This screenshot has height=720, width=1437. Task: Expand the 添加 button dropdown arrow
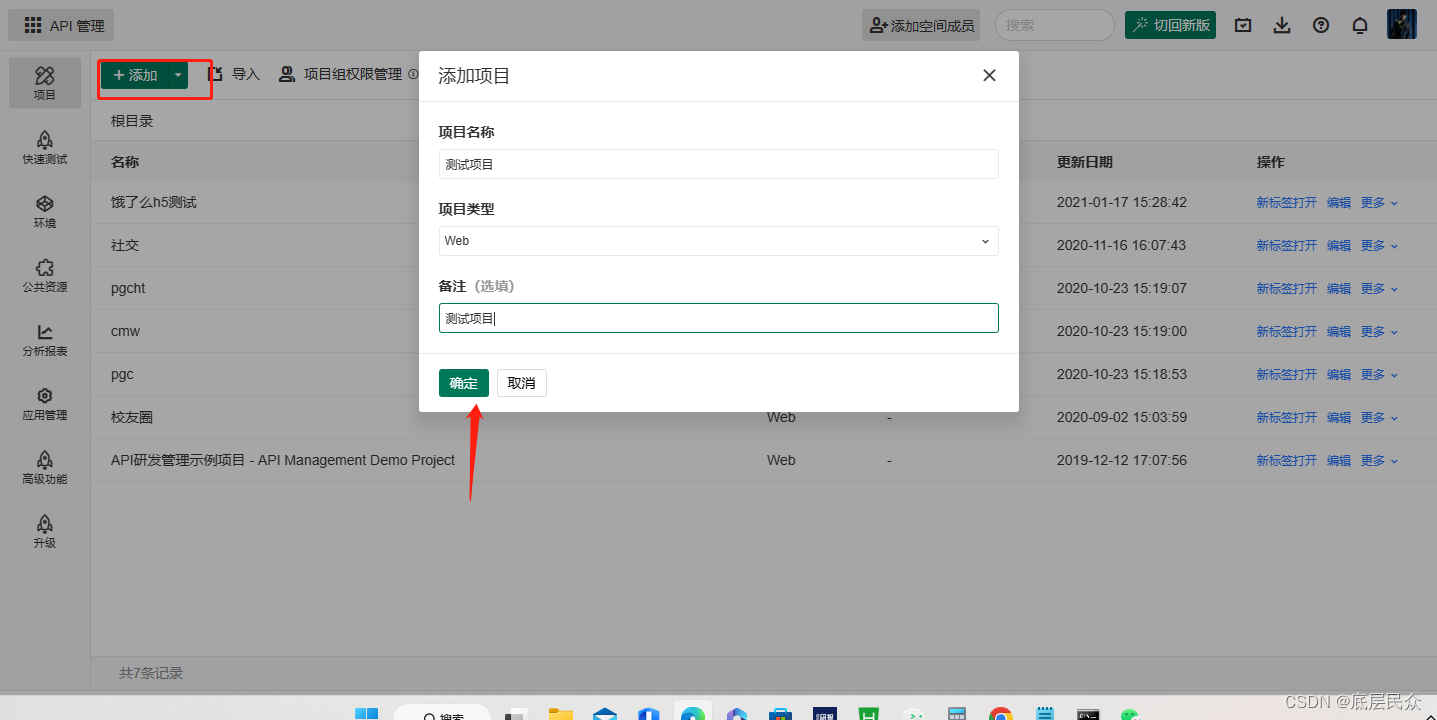[x=176, y=74]
